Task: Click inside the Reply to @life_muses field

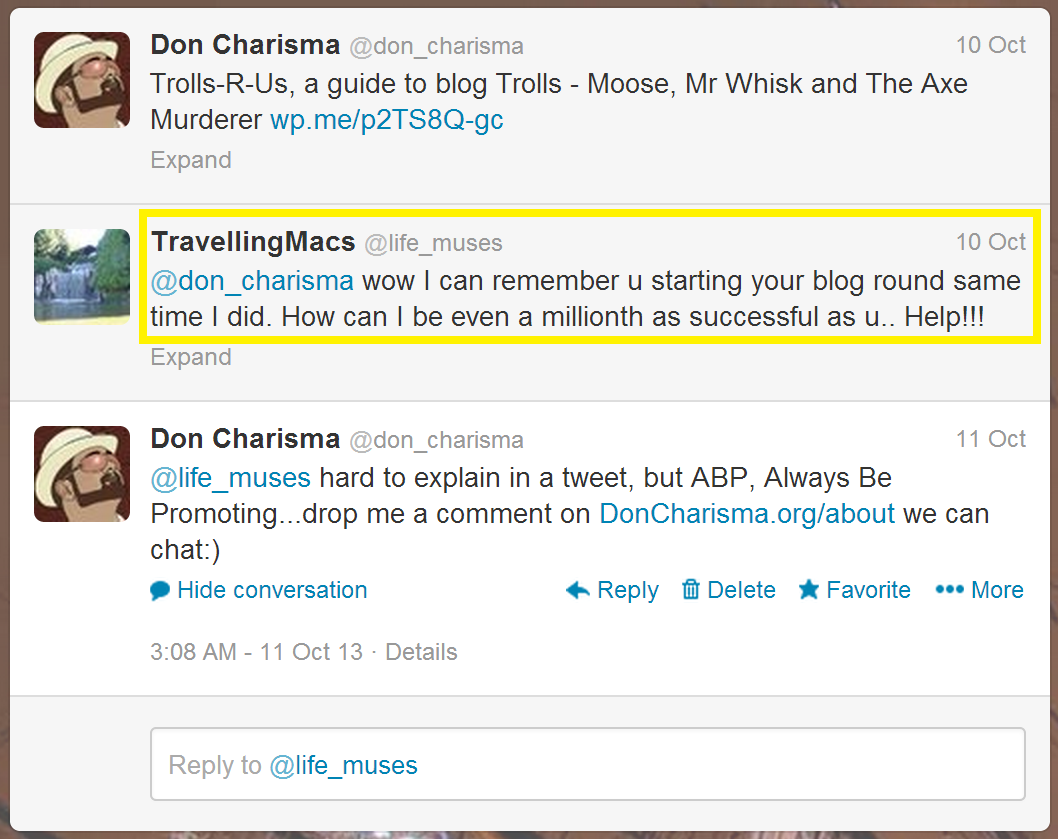Action: tap(587, 765)
